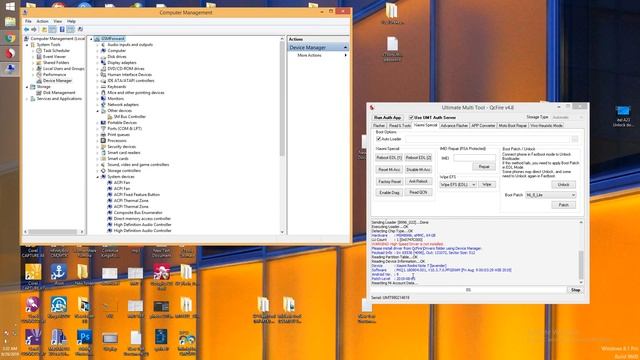Open the View menu

pyautogui.click(x=58, y=21)
